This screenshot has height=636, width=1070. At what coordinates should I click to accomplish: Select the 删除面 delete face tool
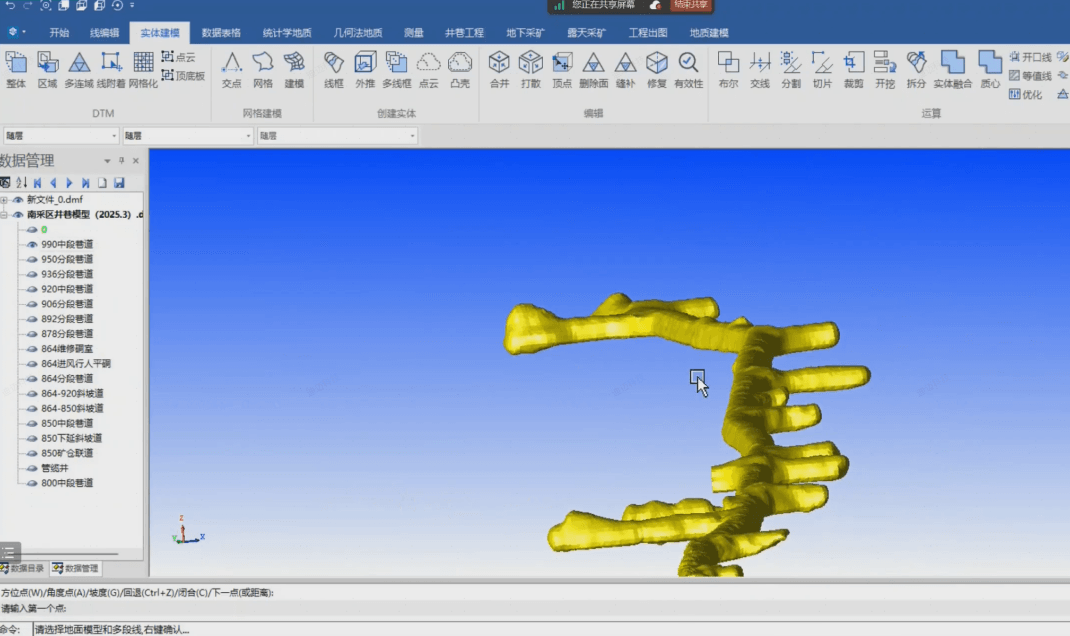(593, 70)
